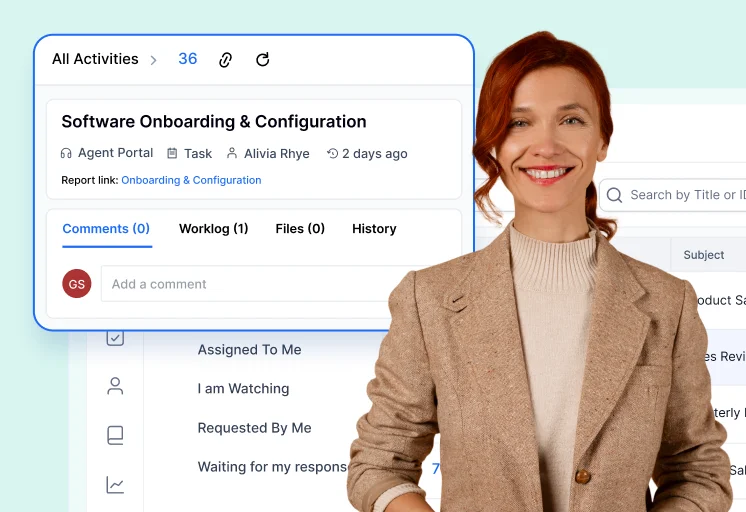Open the knowledge base book icon in sidebar
746x512 pixels.
click(x=115, y=435)
